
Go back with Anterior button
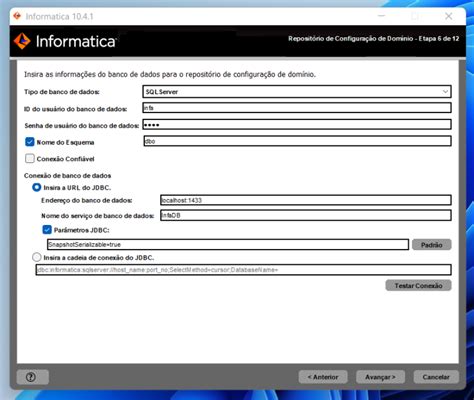pos(323,377)
